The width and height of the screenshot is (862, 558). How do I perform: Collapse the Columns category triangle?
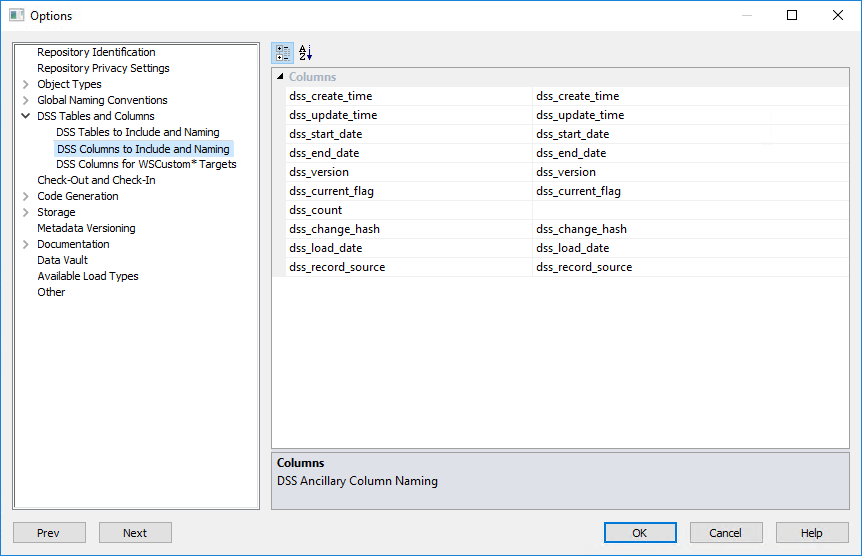coord(280,76)
